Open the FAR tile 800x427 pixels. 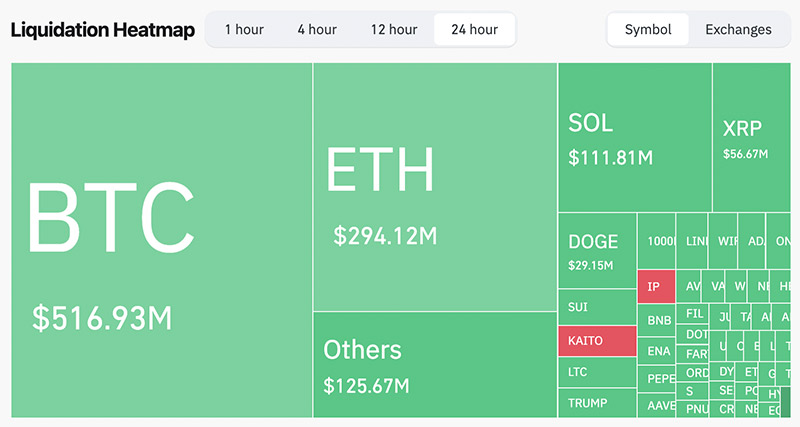tap(692, 354)
